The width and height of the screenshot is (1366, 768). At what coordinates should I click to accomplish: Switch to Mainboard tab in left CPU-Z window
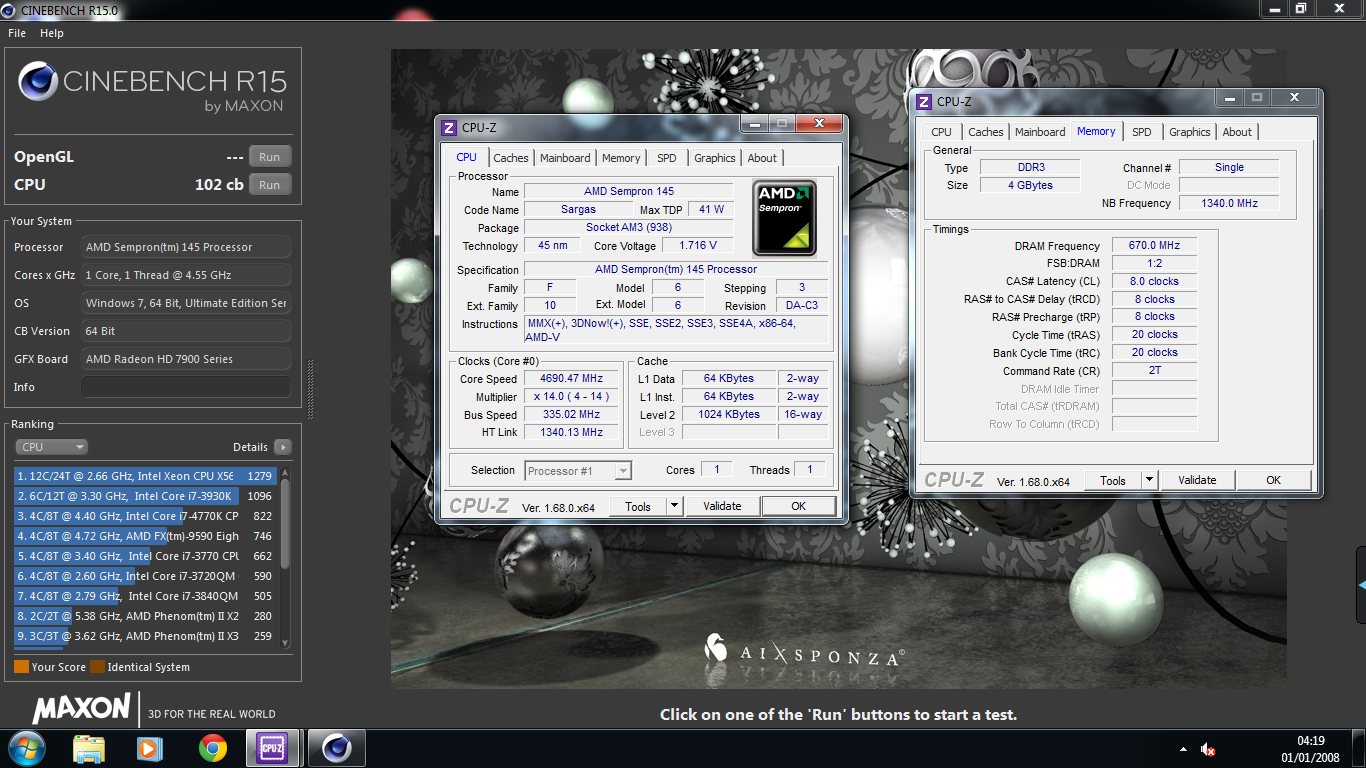click(x=565, y=158)
